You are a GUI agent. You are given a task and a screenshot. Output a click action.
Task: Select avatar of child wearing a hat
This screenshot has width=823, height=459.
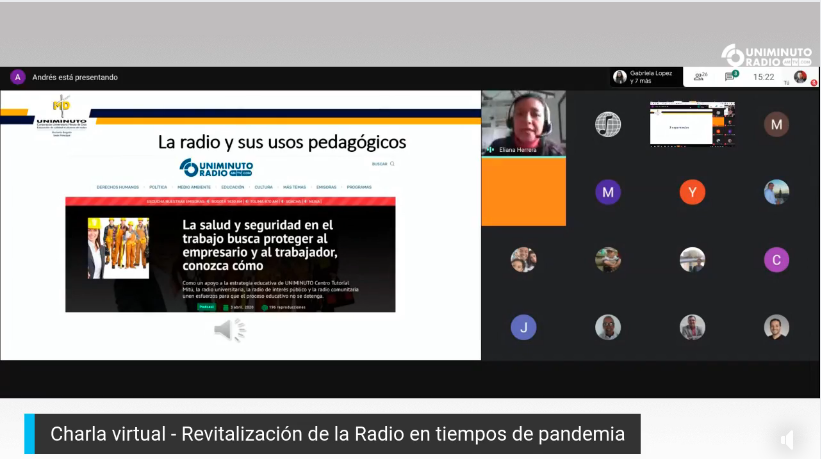pyautogui.click(x=608, y=260)
